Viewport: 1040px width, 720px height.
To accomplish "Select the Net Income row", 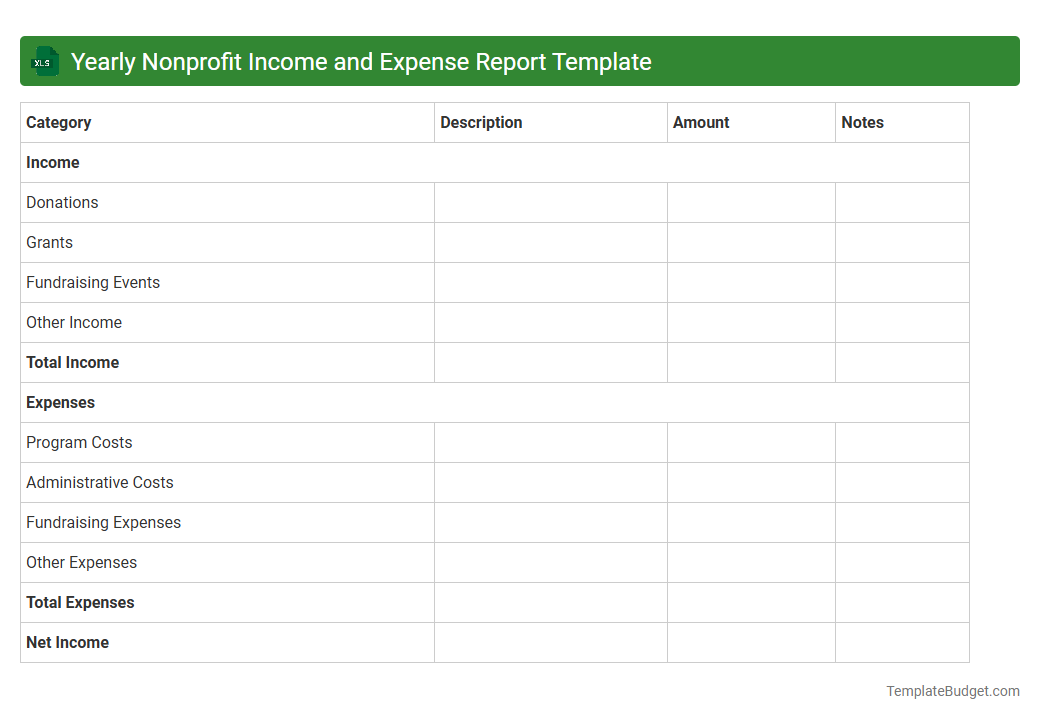I will [67, 642].
